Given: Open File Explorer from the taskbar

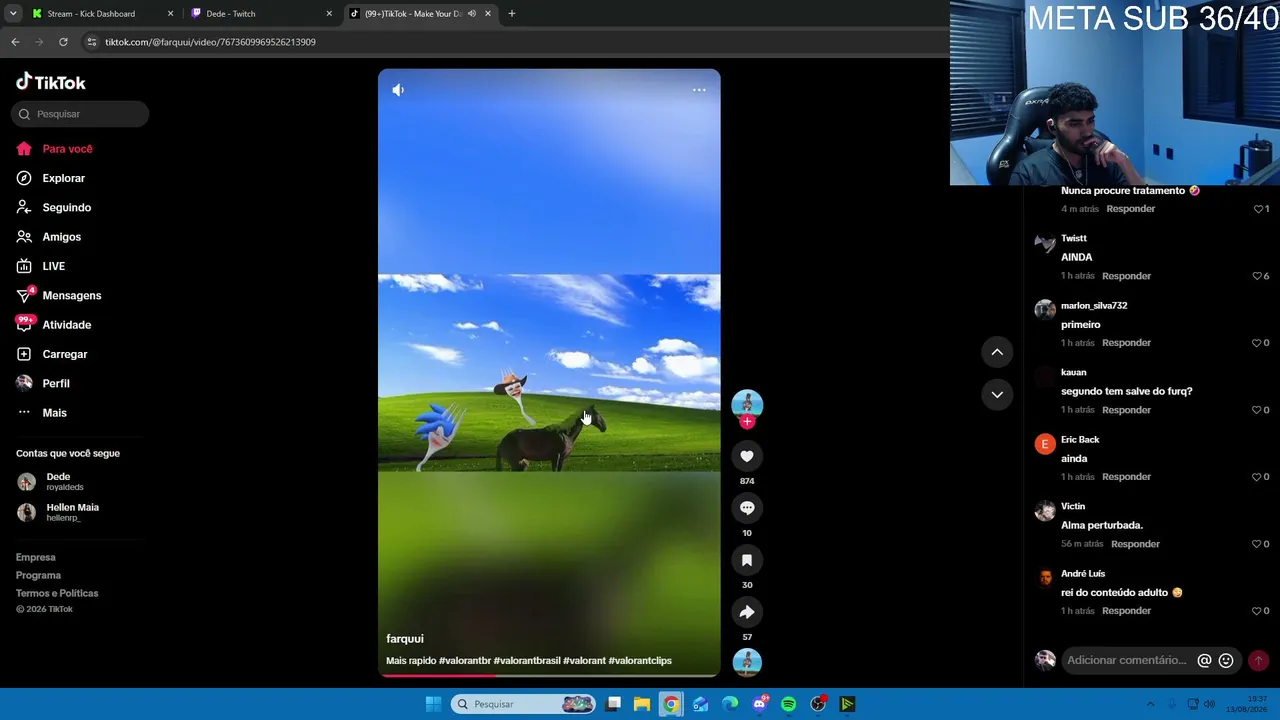Looking at the screenshot, I should (x=642, y=704).
